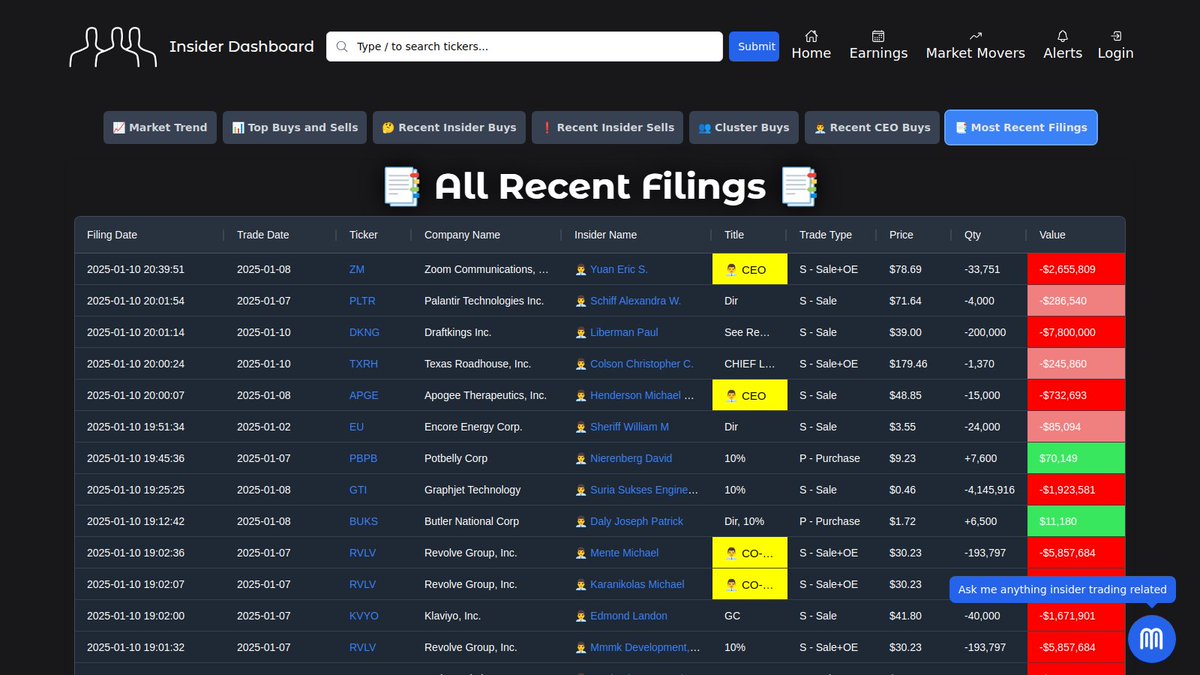Open the DKNG ticker link
The width and height of the screenshot is (1200, 675).
(x=364, y=333)
